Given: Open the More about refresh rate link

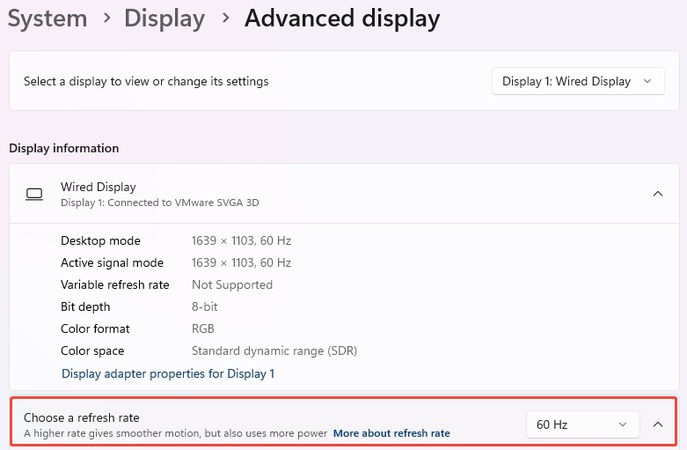Looking at the screenshot, I should [391, 433].
